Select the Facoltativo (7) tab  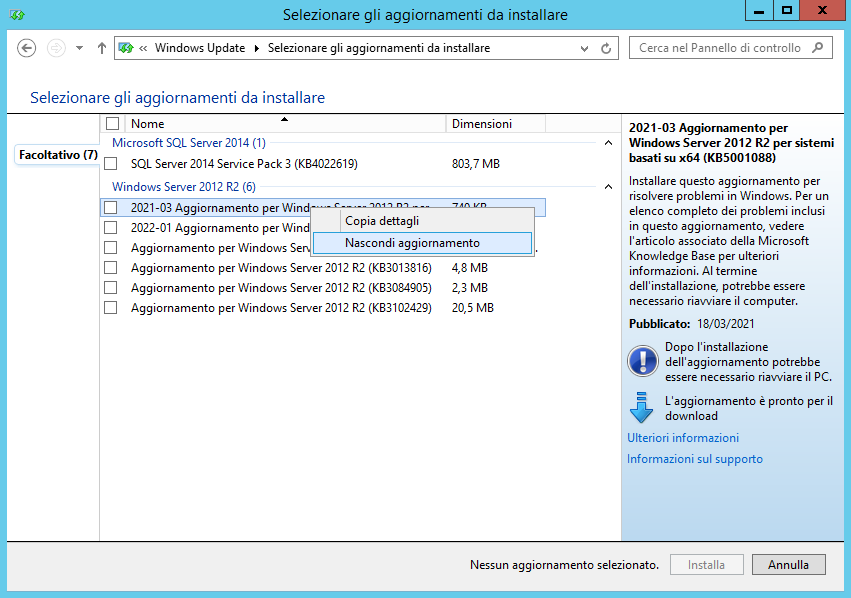58,155
